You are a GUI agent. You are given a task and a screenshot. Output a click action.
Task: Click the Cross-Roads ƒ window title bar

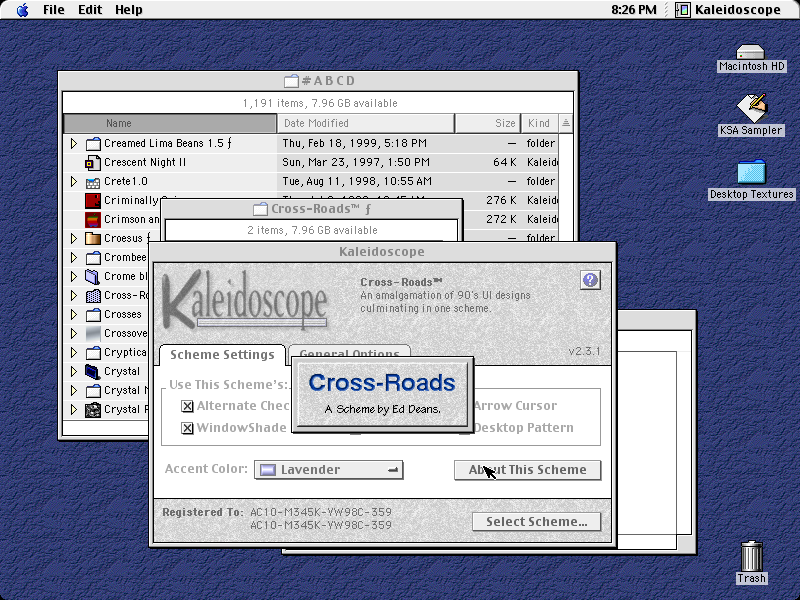pyautogui.click(x=312, y=209)
